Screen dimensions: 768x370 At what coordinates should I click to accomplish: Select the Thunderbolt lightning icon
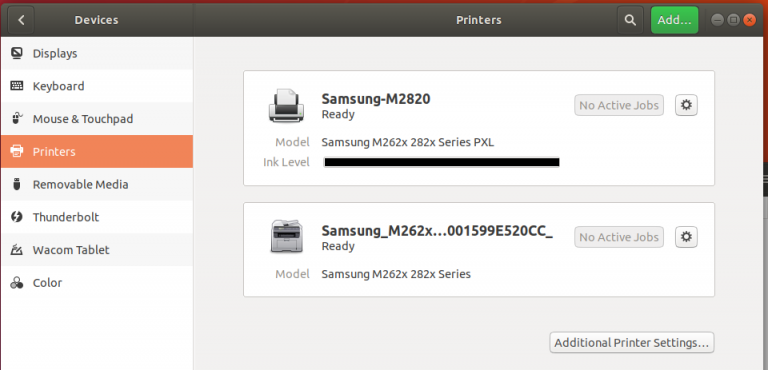17,217
